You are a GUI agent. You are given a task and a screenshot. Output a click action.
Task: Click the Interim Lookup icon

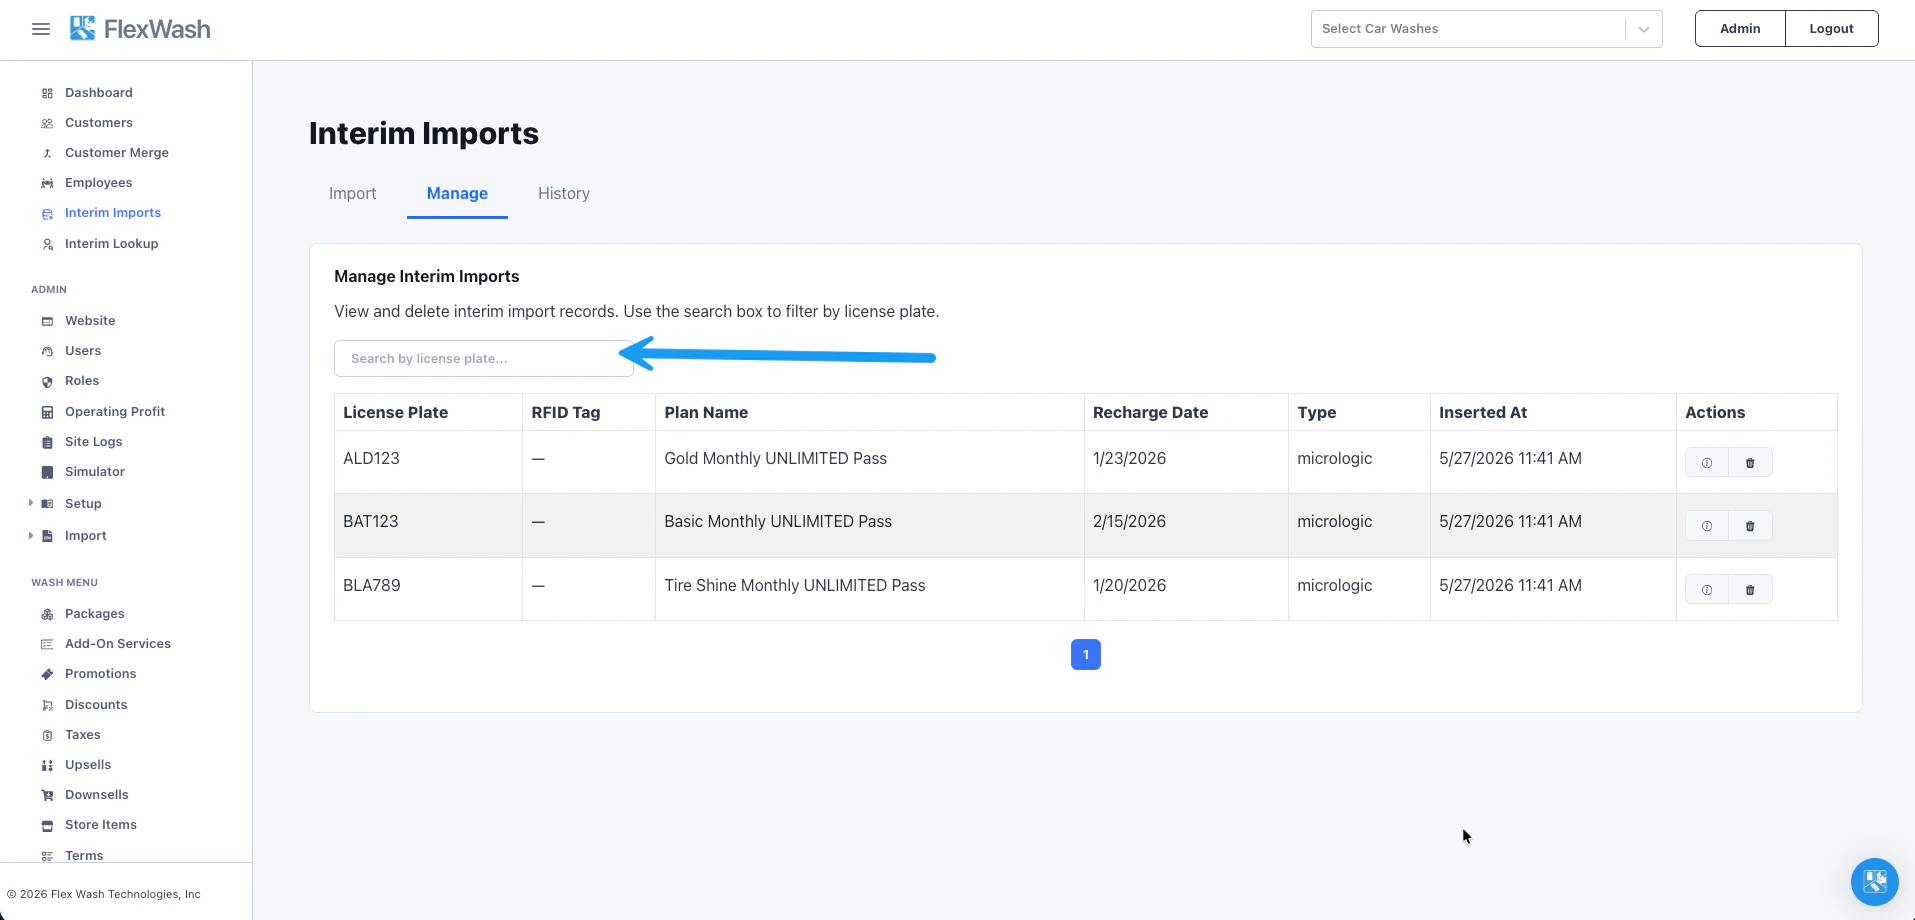point(47,244)
